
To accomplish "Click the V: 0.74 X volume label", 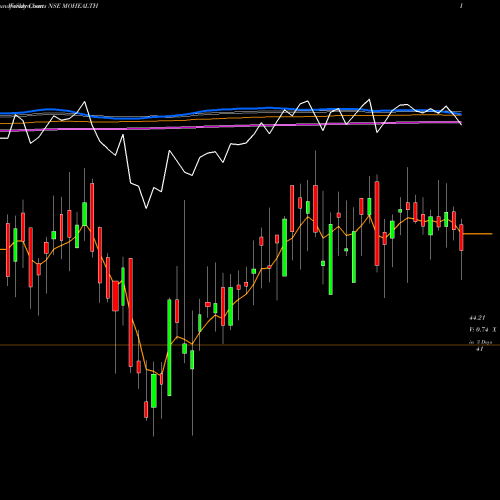I will click(x=483, y=330).
